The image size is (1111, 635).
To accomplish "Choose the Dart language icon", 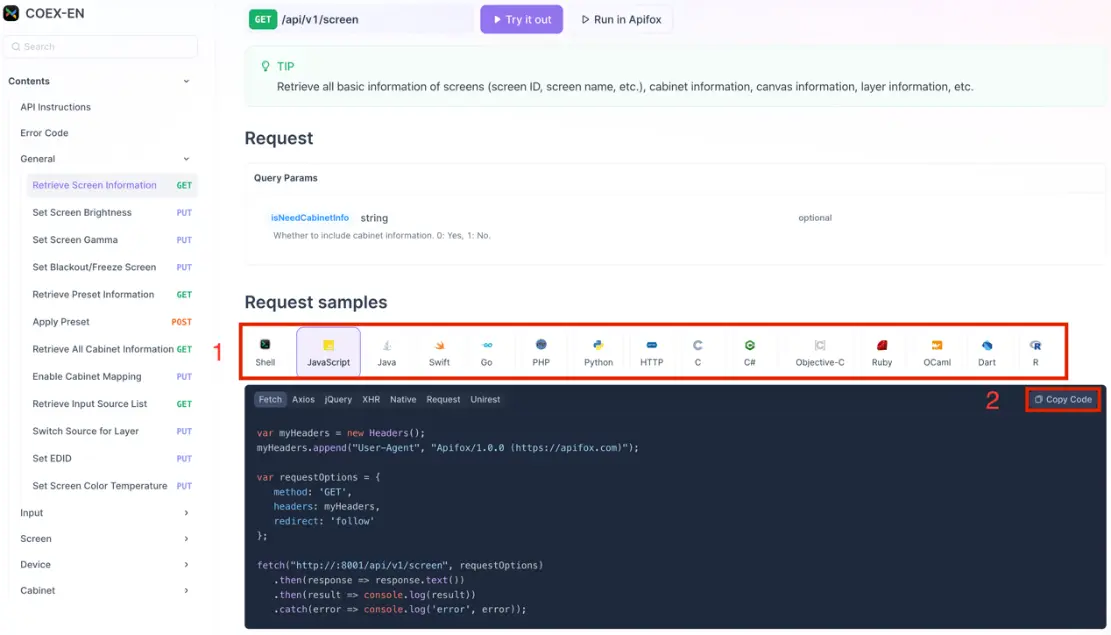I will click(987, 345).
